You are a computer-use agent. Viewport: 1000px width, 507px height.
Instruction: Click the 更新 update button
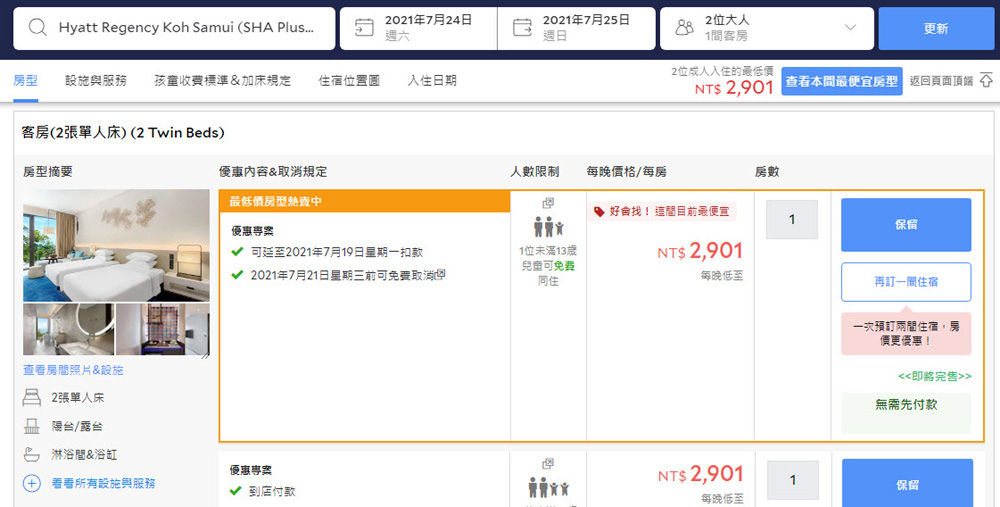point(936,29)
